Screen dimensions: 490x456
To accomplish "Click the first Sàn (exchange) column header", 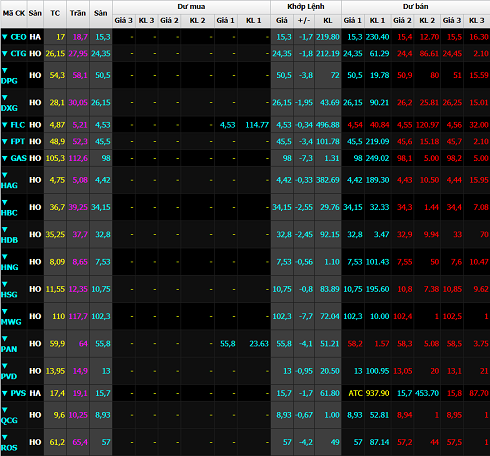I will [35, 13].
